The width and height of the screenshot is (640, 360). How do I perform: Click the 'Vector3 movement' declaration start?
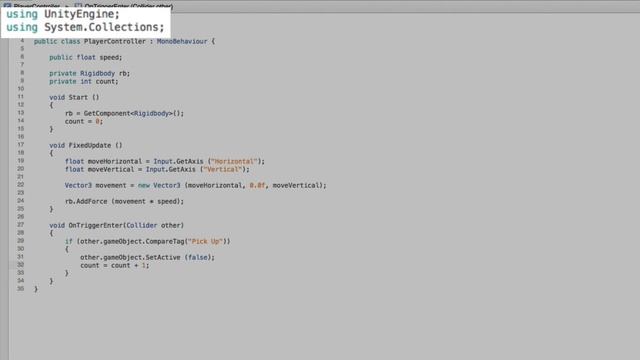point(96,185)
